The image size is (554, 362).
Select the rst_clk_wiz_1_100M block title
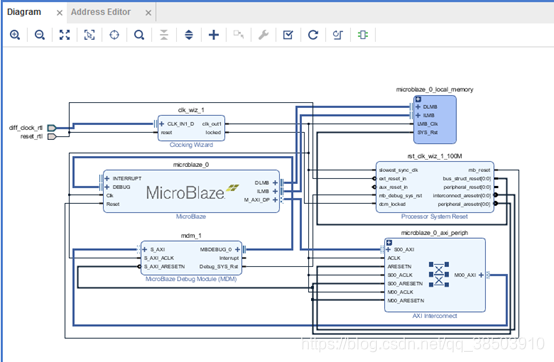pos(435,156)
